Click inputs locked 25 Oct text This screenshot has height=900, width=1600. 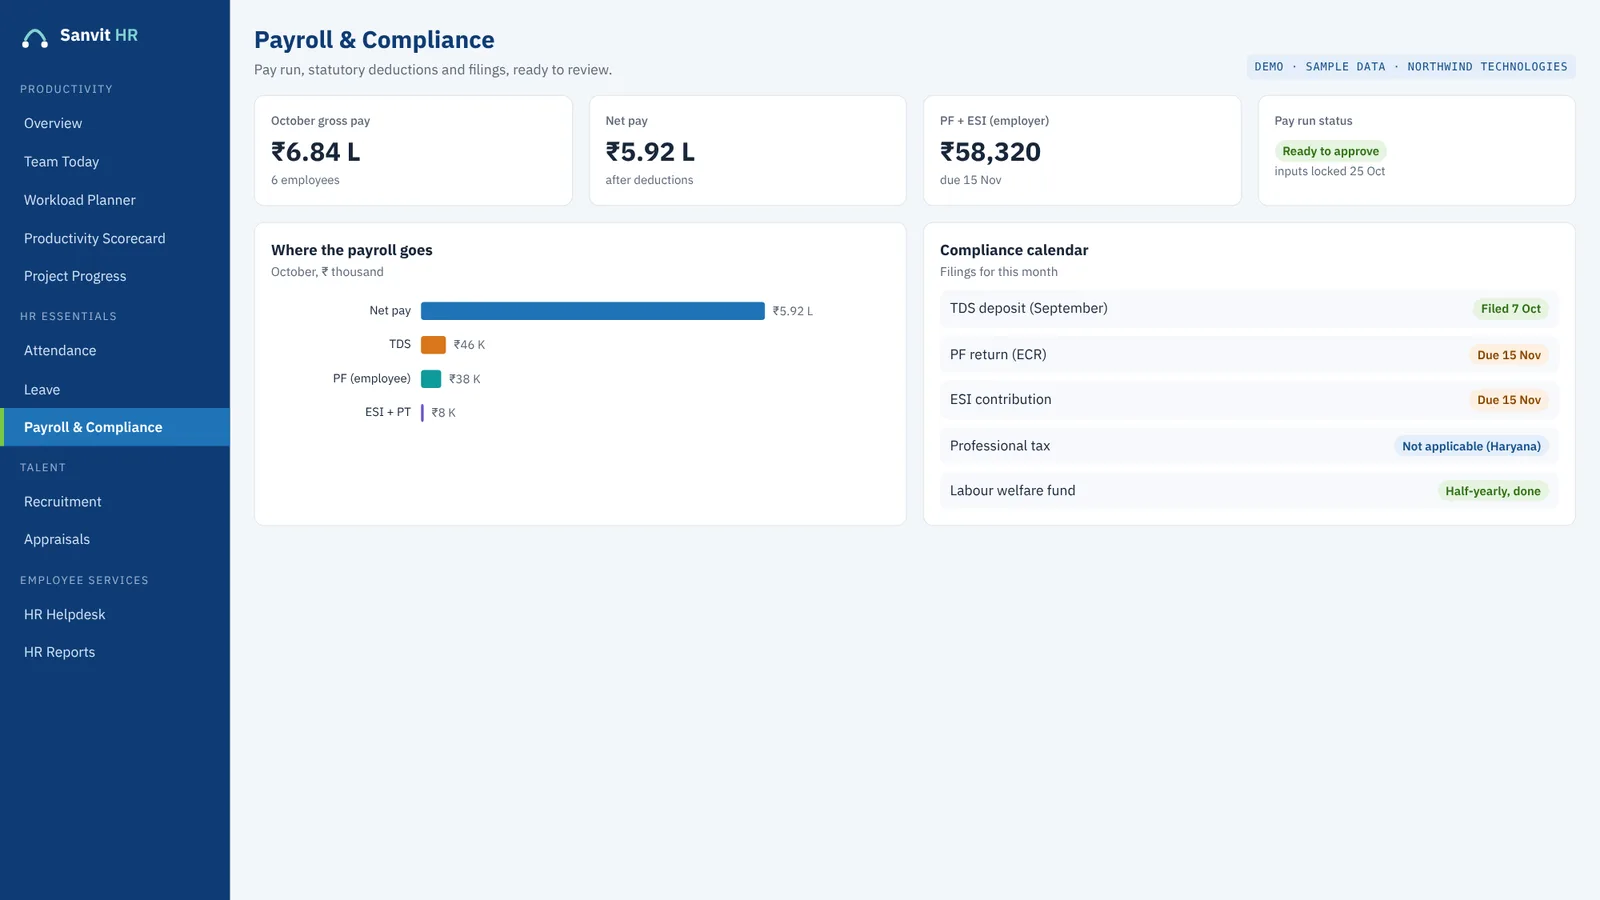click(x=1329, y=172)
